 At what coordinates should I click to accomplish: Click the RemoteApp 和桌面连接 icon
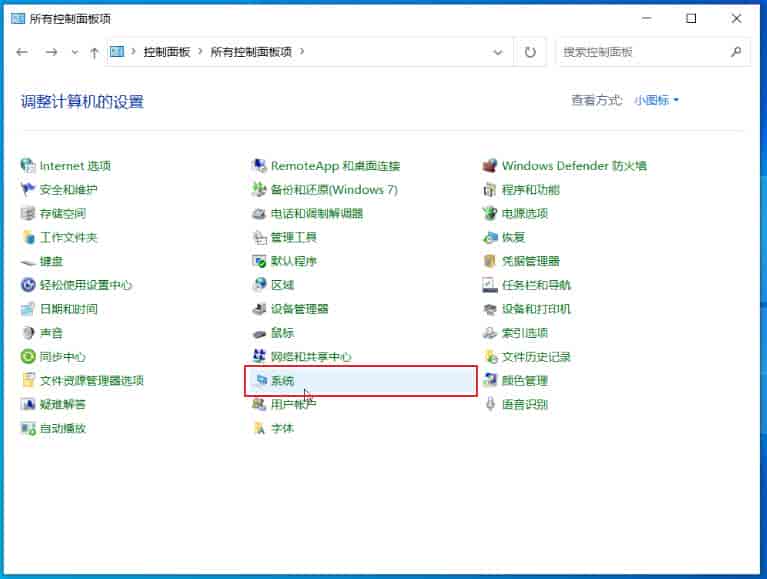point(259,165)
